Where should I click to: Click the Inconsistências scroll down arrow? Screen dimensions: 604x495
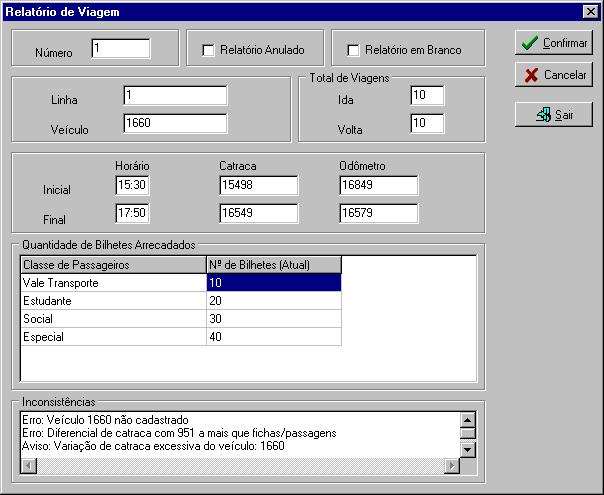point(468,450)
